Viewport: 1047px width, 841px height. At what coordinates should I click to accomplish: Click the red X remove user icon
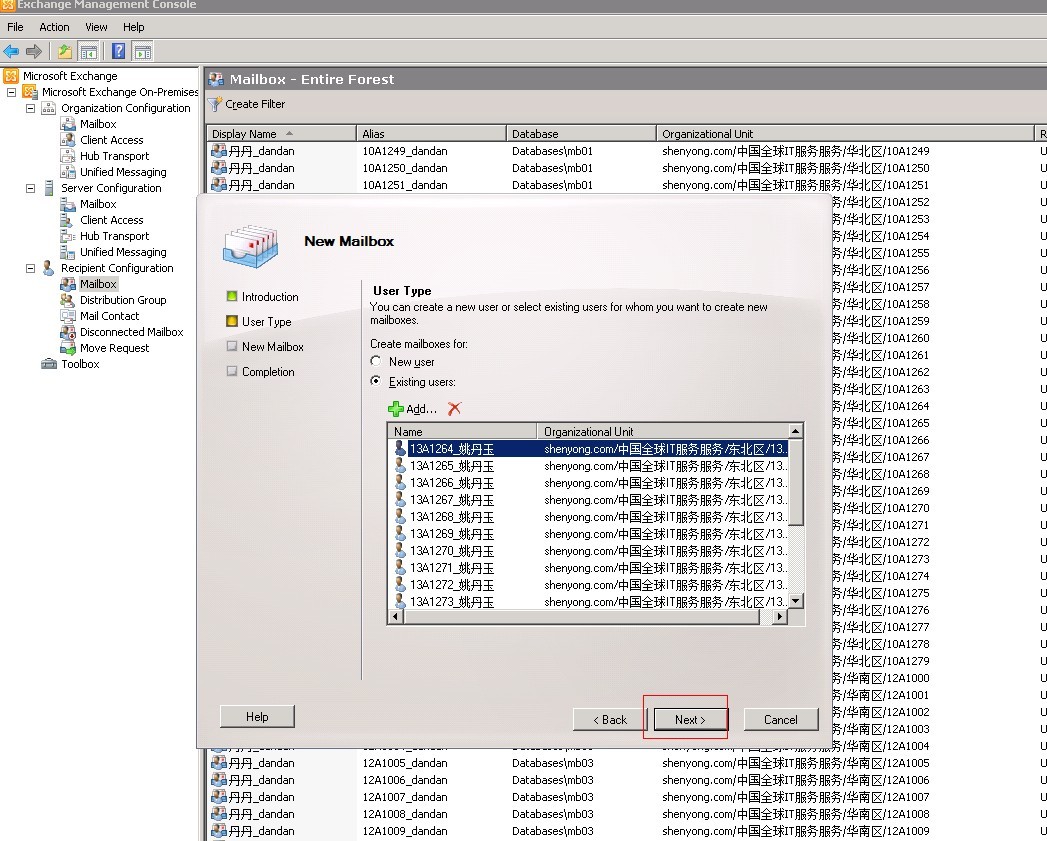454,409
